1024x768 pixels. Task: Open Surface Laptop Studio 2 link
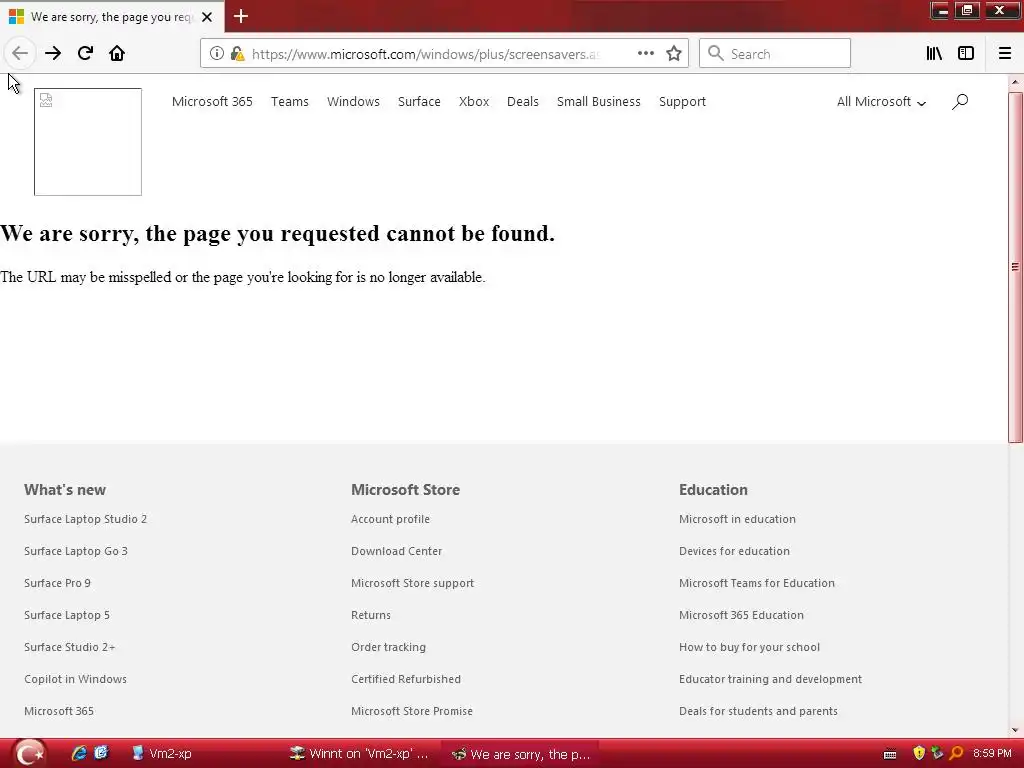point(86,519)
